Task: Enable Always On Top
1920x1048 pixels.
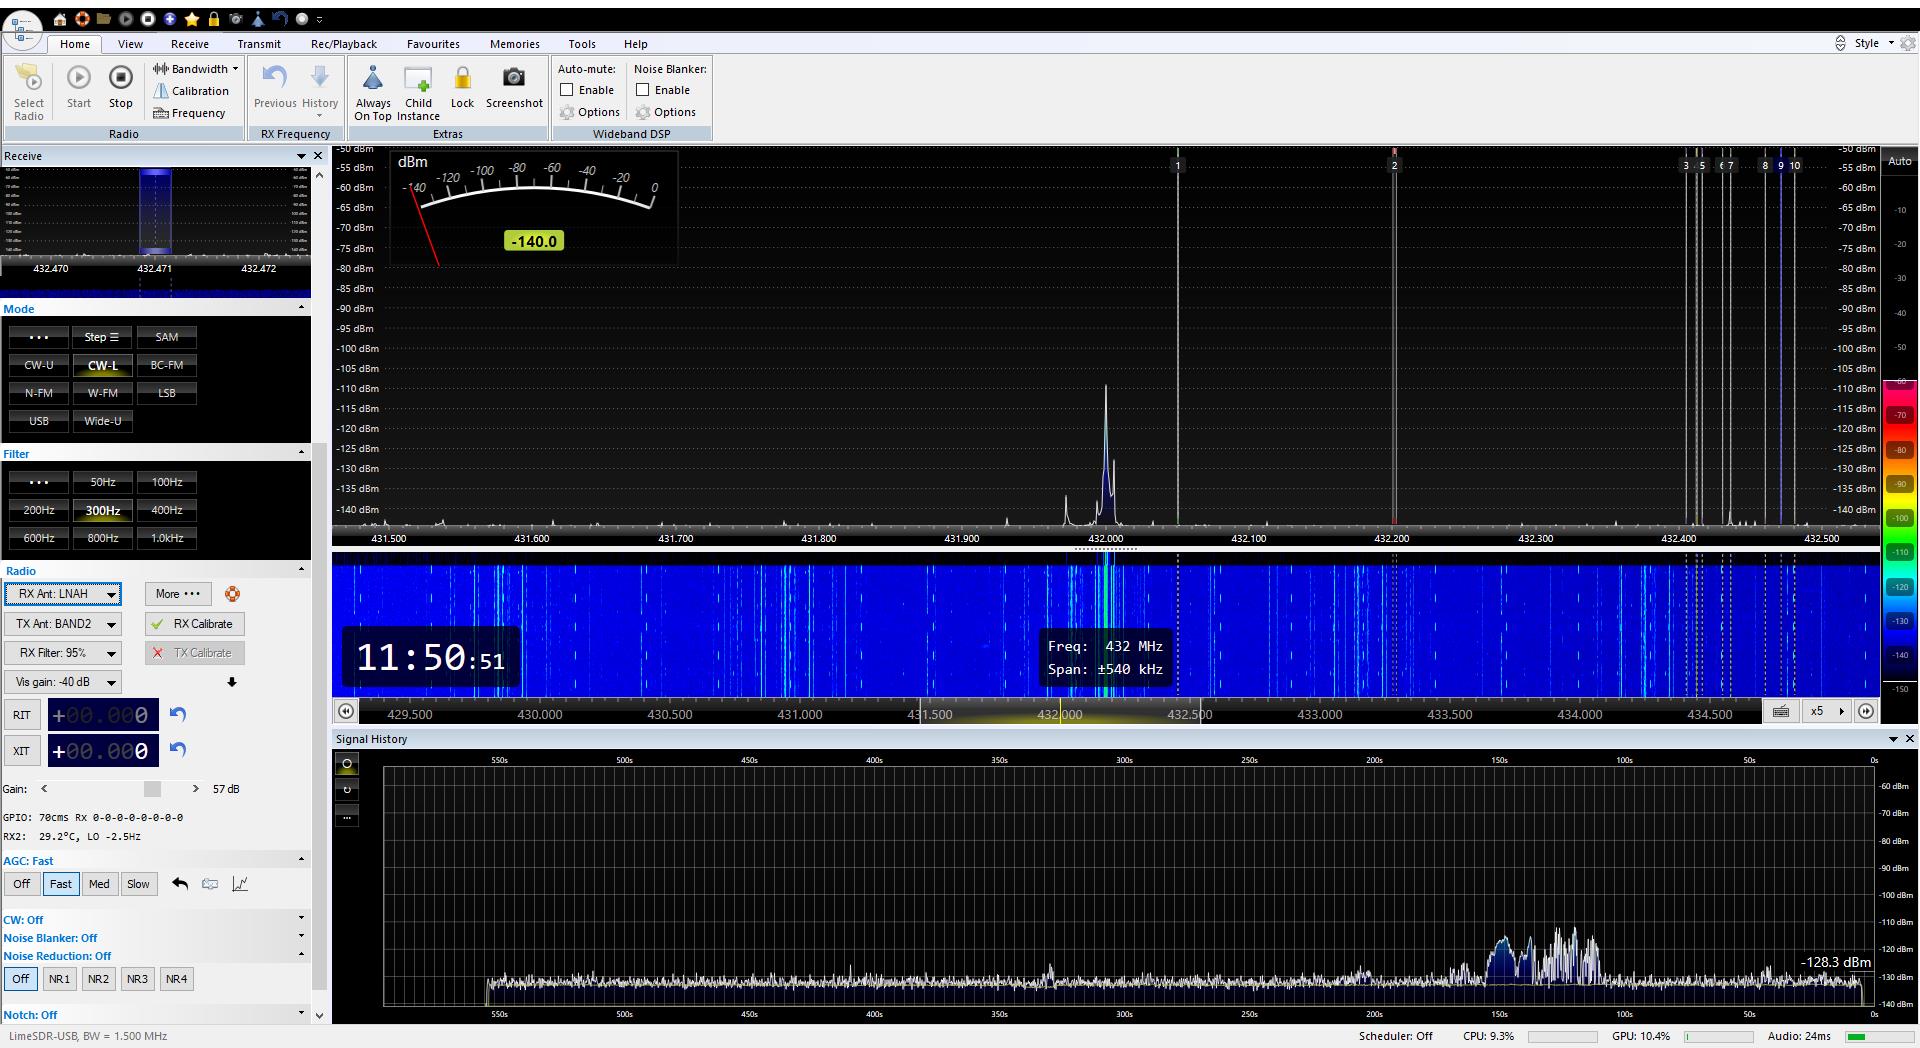Action: (x=373, y=80)
